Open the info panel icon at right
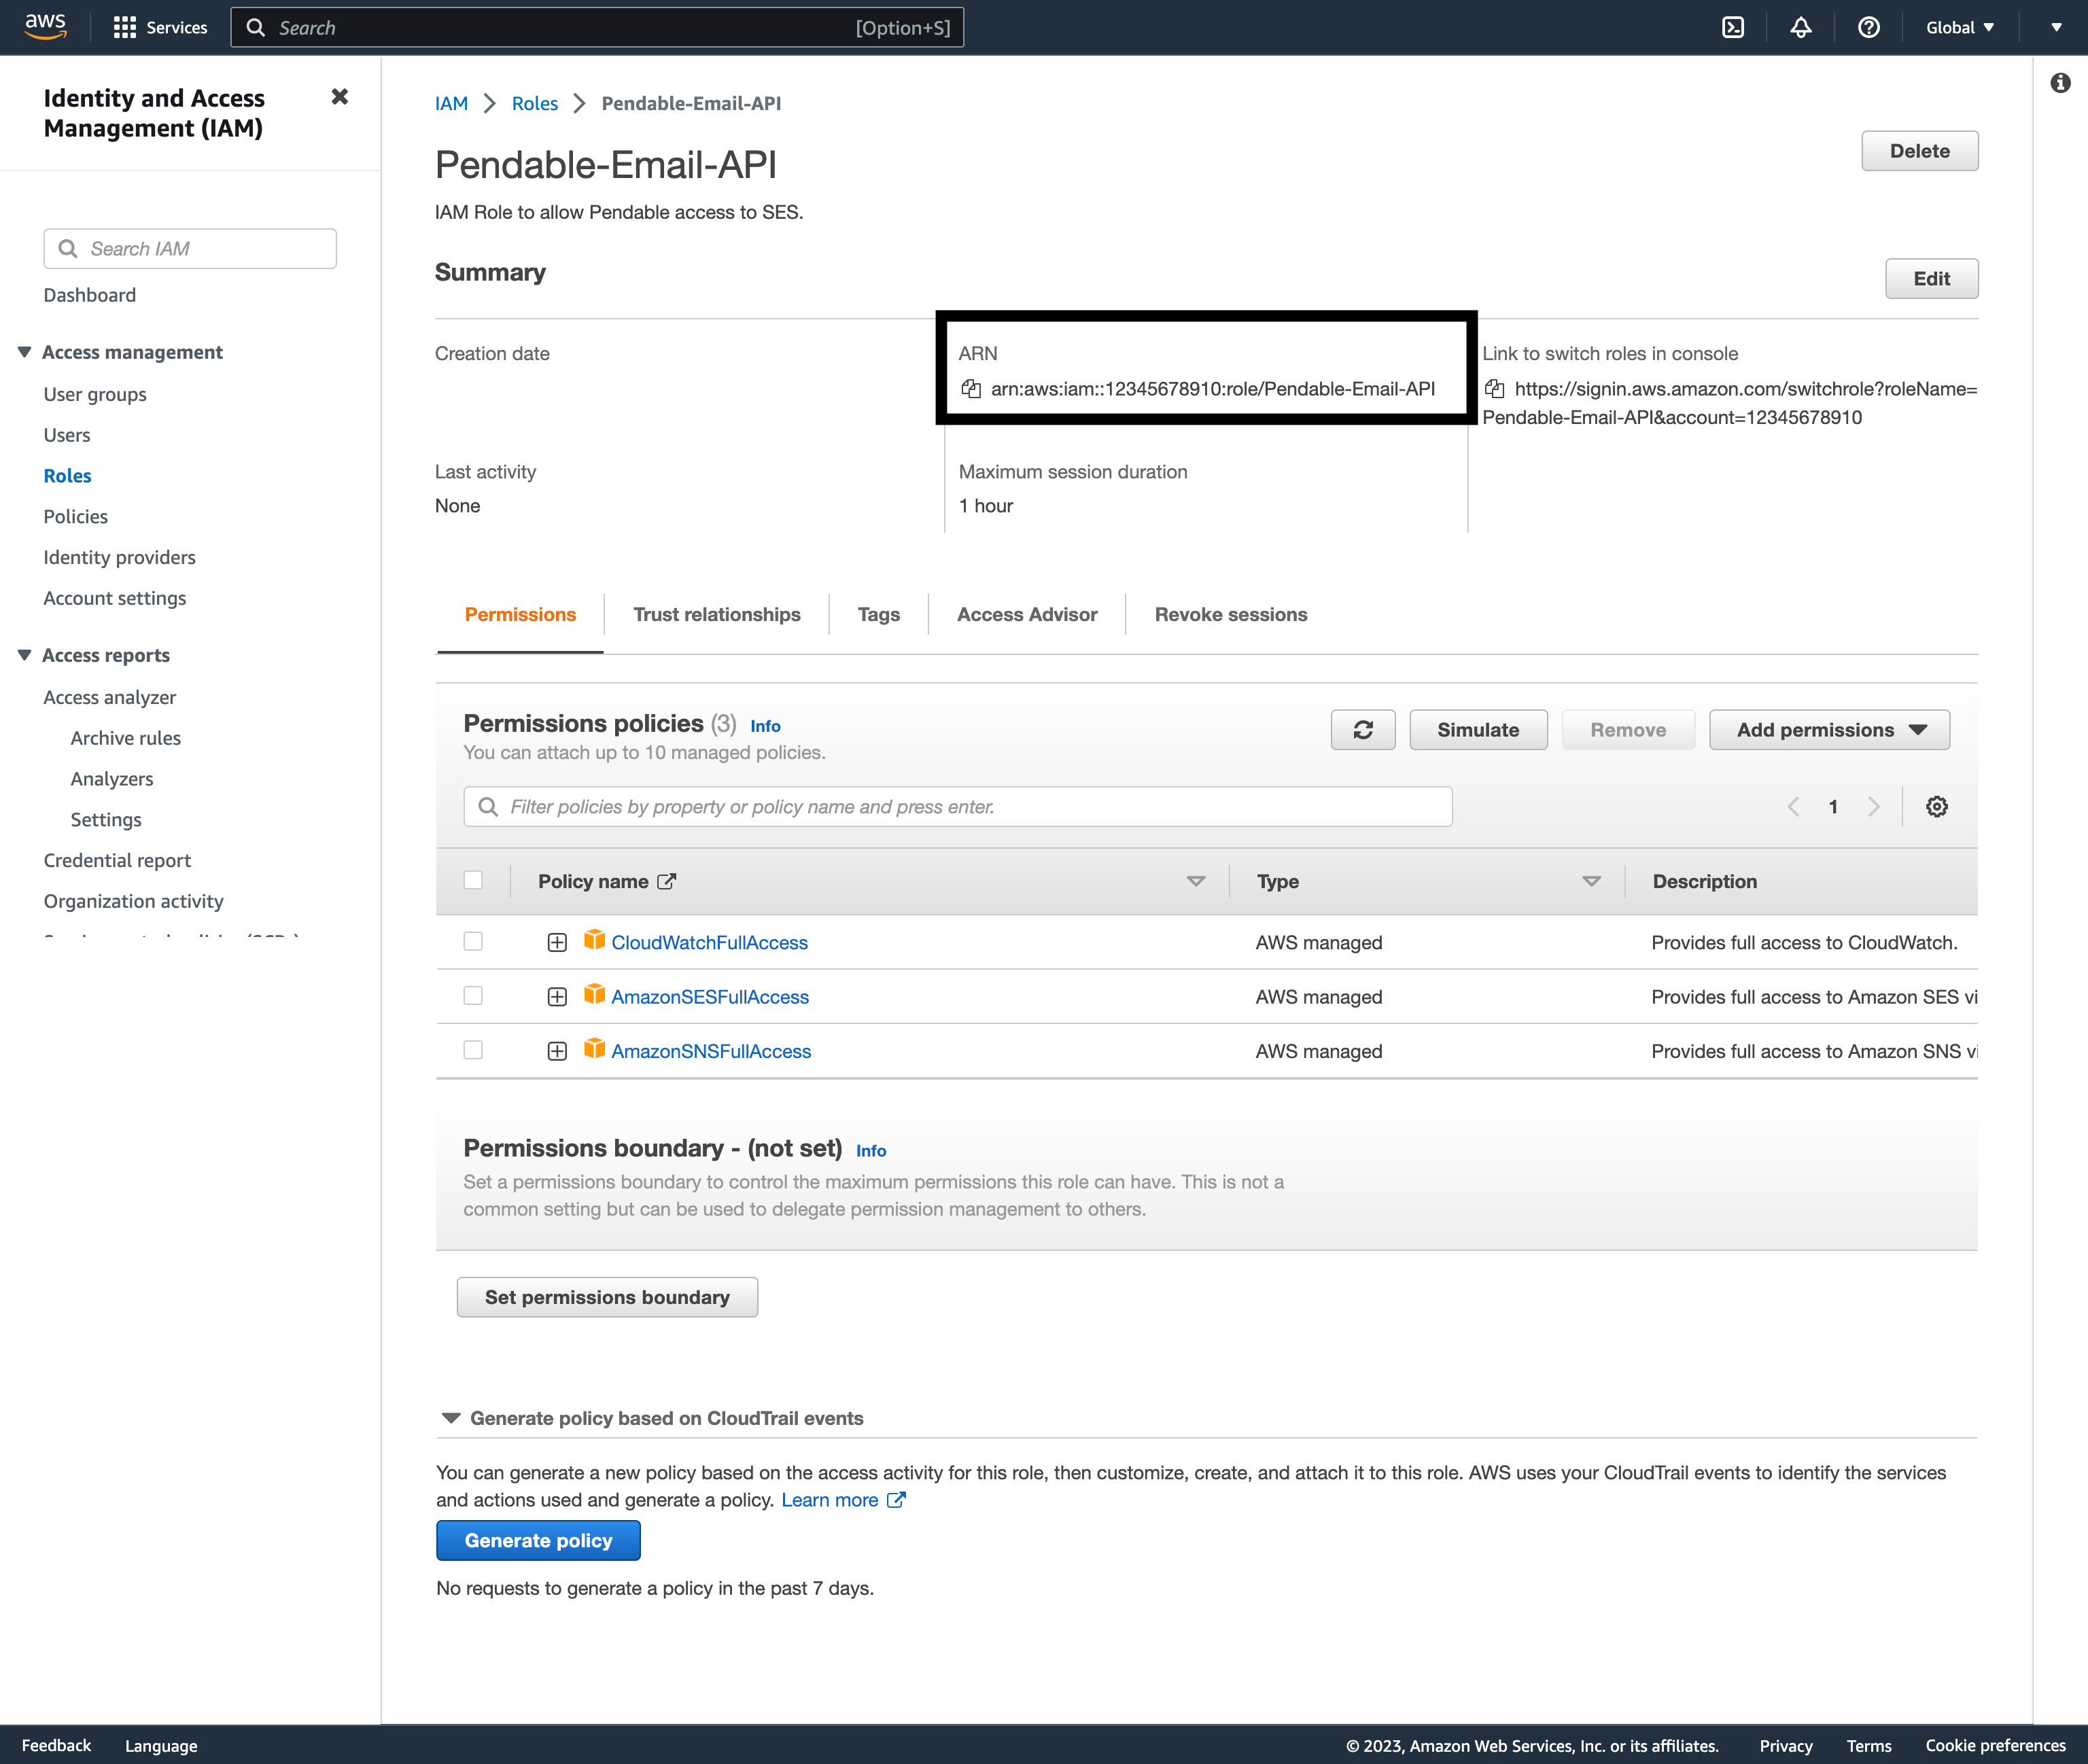The image size is (2088, 1764). [x=2060, y=83]
